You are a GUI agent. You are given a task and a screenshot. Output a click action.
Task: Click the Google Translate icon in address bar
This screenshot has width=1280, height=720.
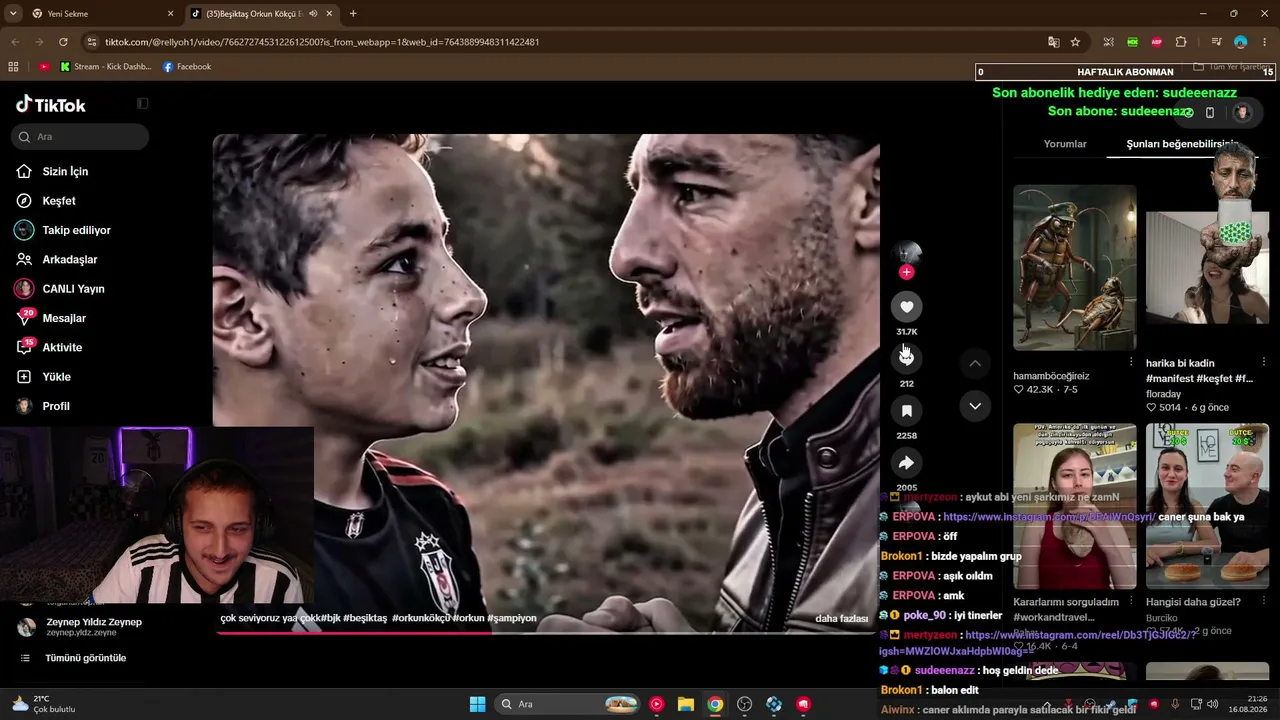pyautogui.click(x=1053, y=42)
